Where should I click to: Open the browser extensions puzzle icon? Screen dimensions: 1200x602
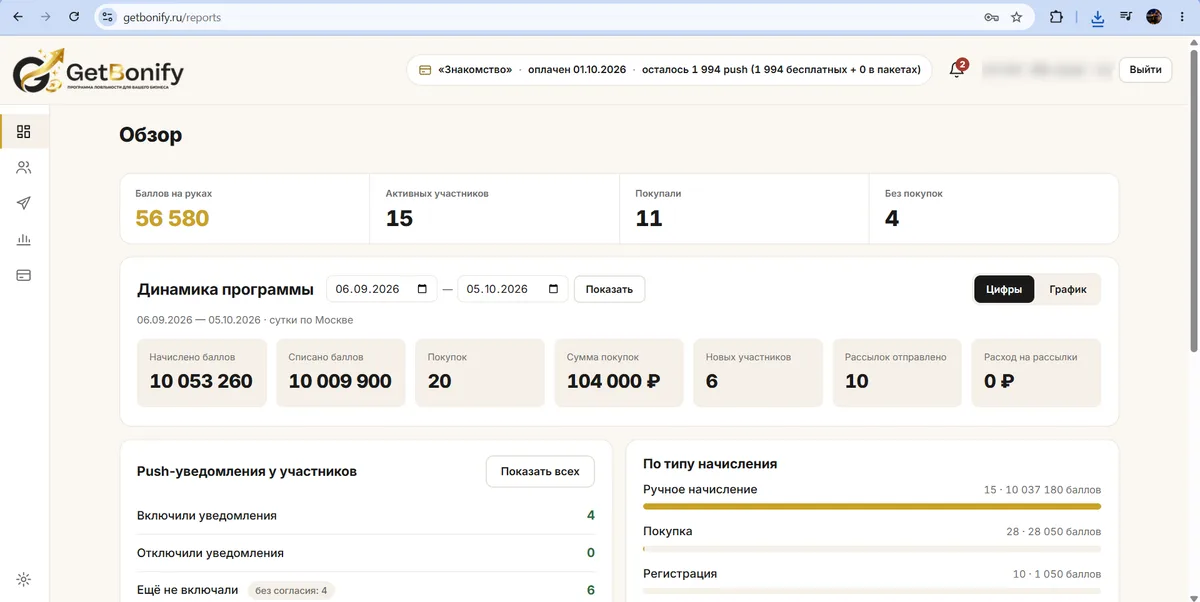point(1056,17)
